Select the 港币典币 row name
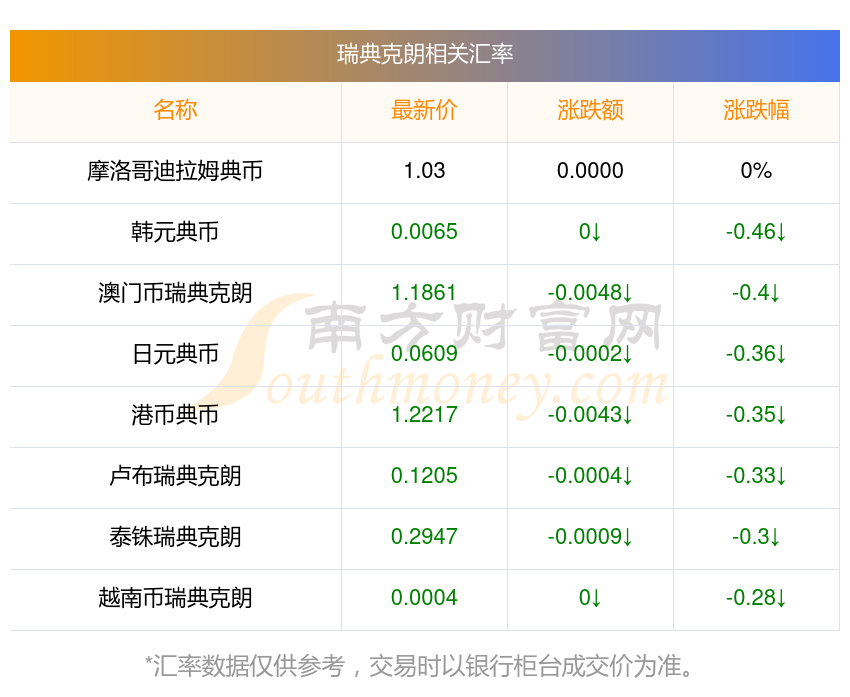 175,415
